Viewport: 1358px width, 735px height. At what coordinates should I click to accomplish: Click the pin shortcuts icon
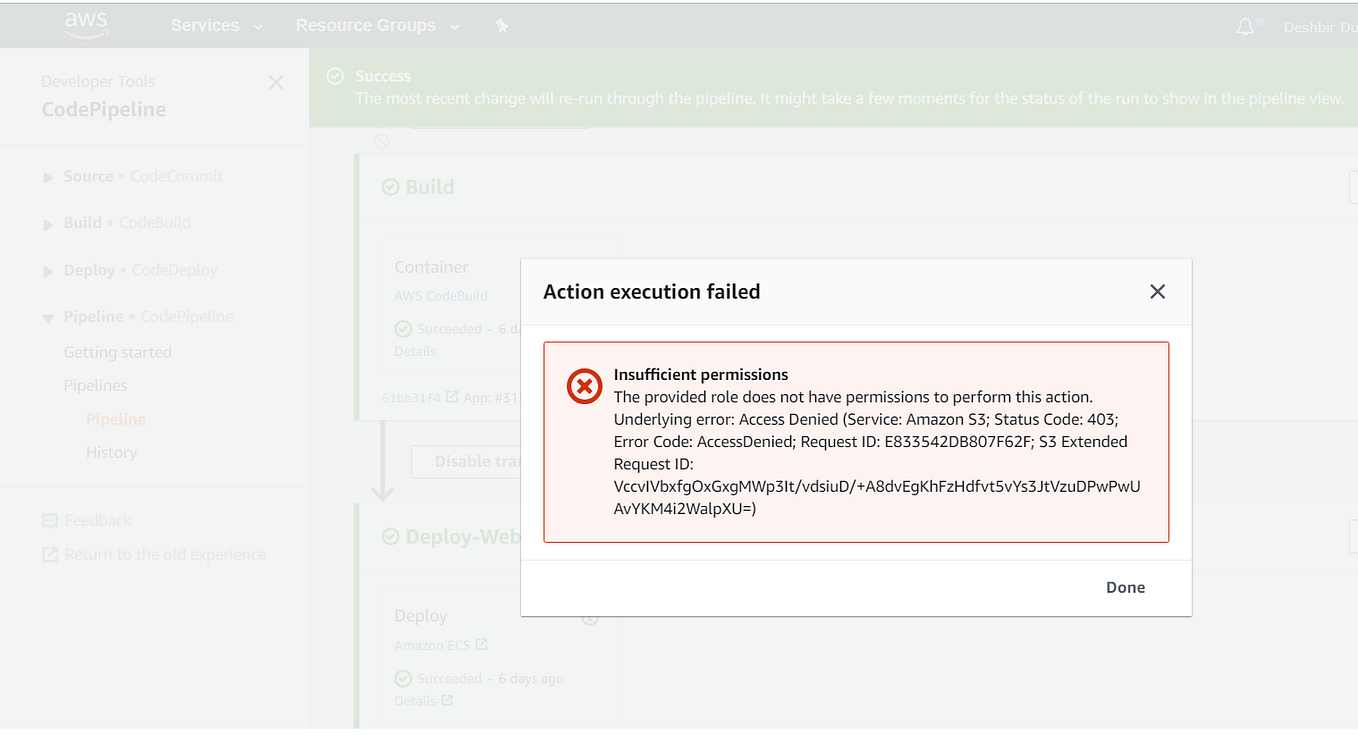502,26
